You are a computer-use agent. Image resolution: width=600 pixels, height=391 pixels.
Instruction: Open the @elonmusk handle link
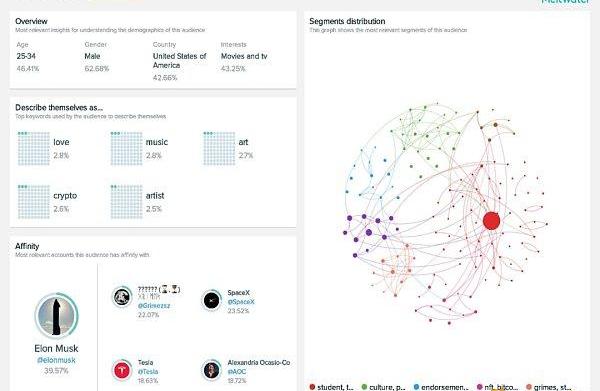point(56,360)
